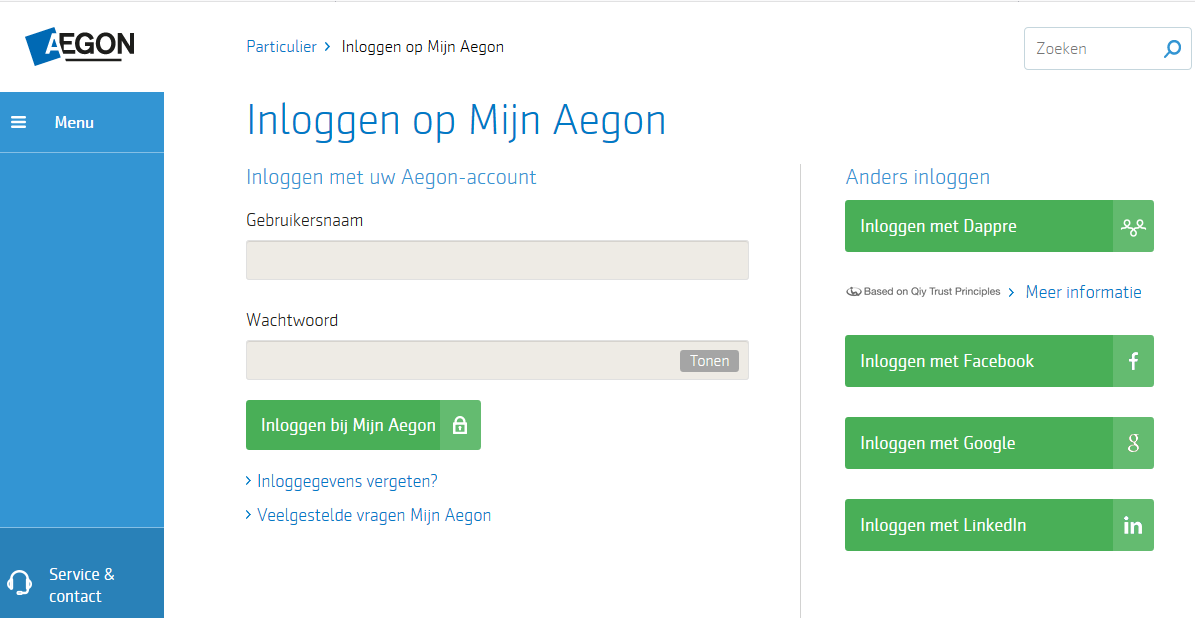
Task: Click the LinkedIn icon
Action: [1133, 526]
